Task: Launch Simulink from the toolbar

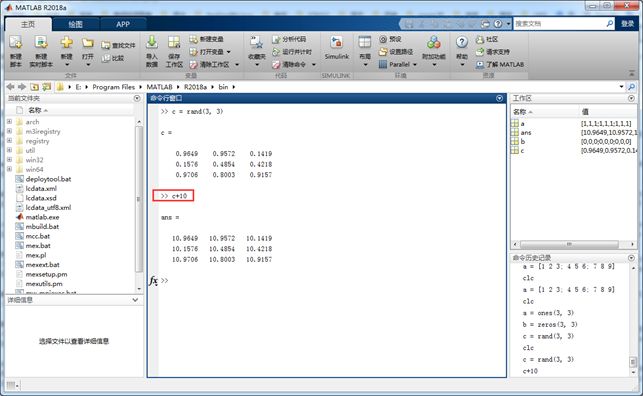Action: [x=337, y=47]
